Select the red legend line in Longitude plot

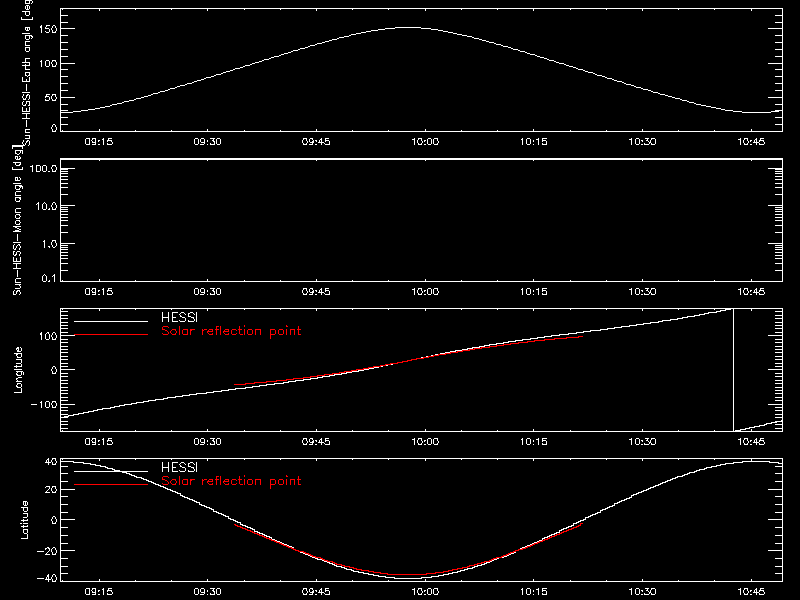pyautogui.click(x=111, y=335)
